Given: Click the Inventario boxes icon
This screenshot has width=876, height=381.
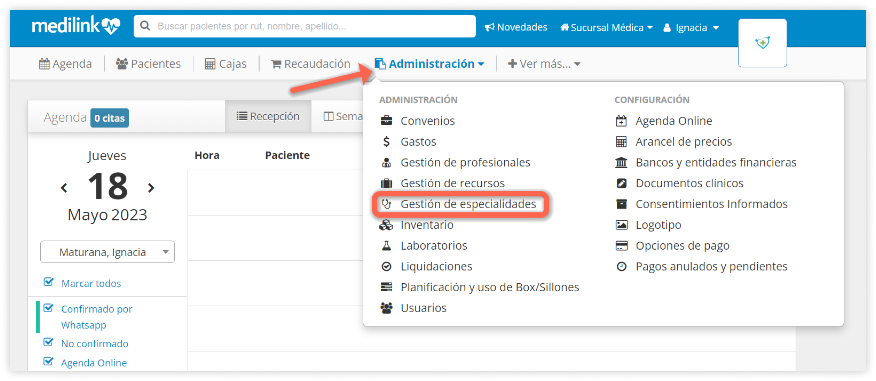Looking at the screenshot, I should pos(386,225).
